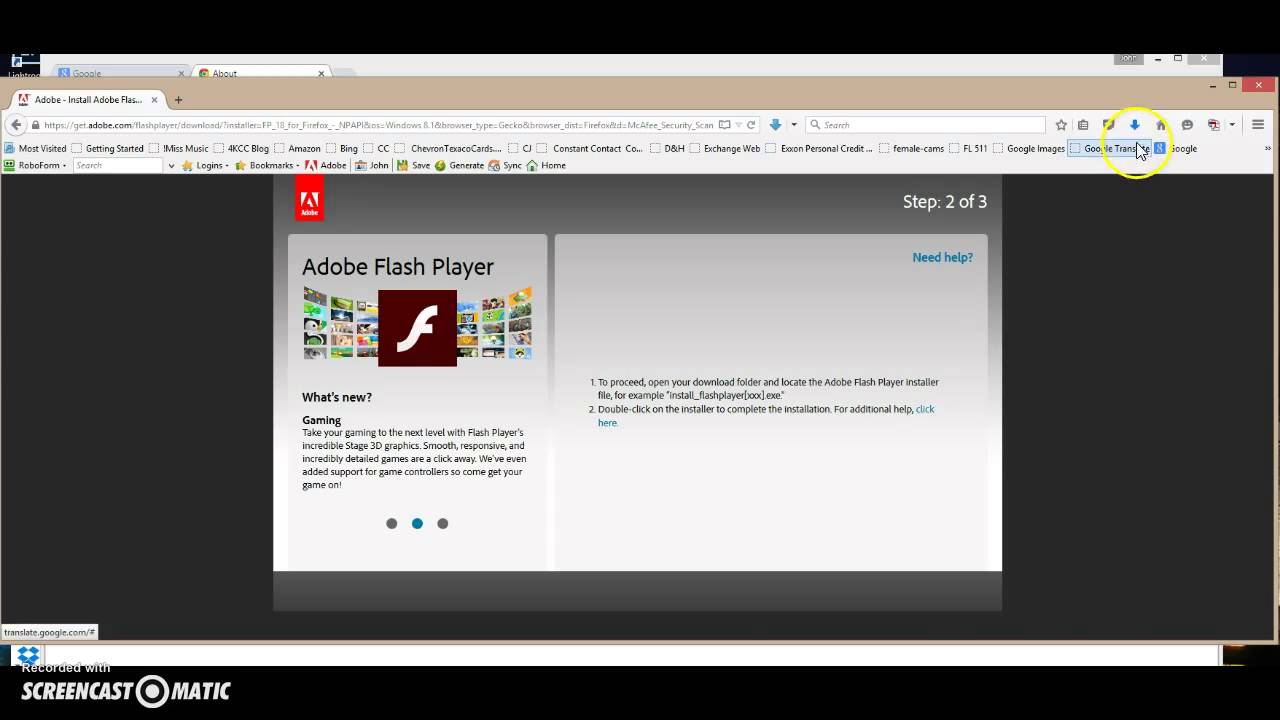
Task: Click RoboForm Home icon
Action: [x=546, y=165]
